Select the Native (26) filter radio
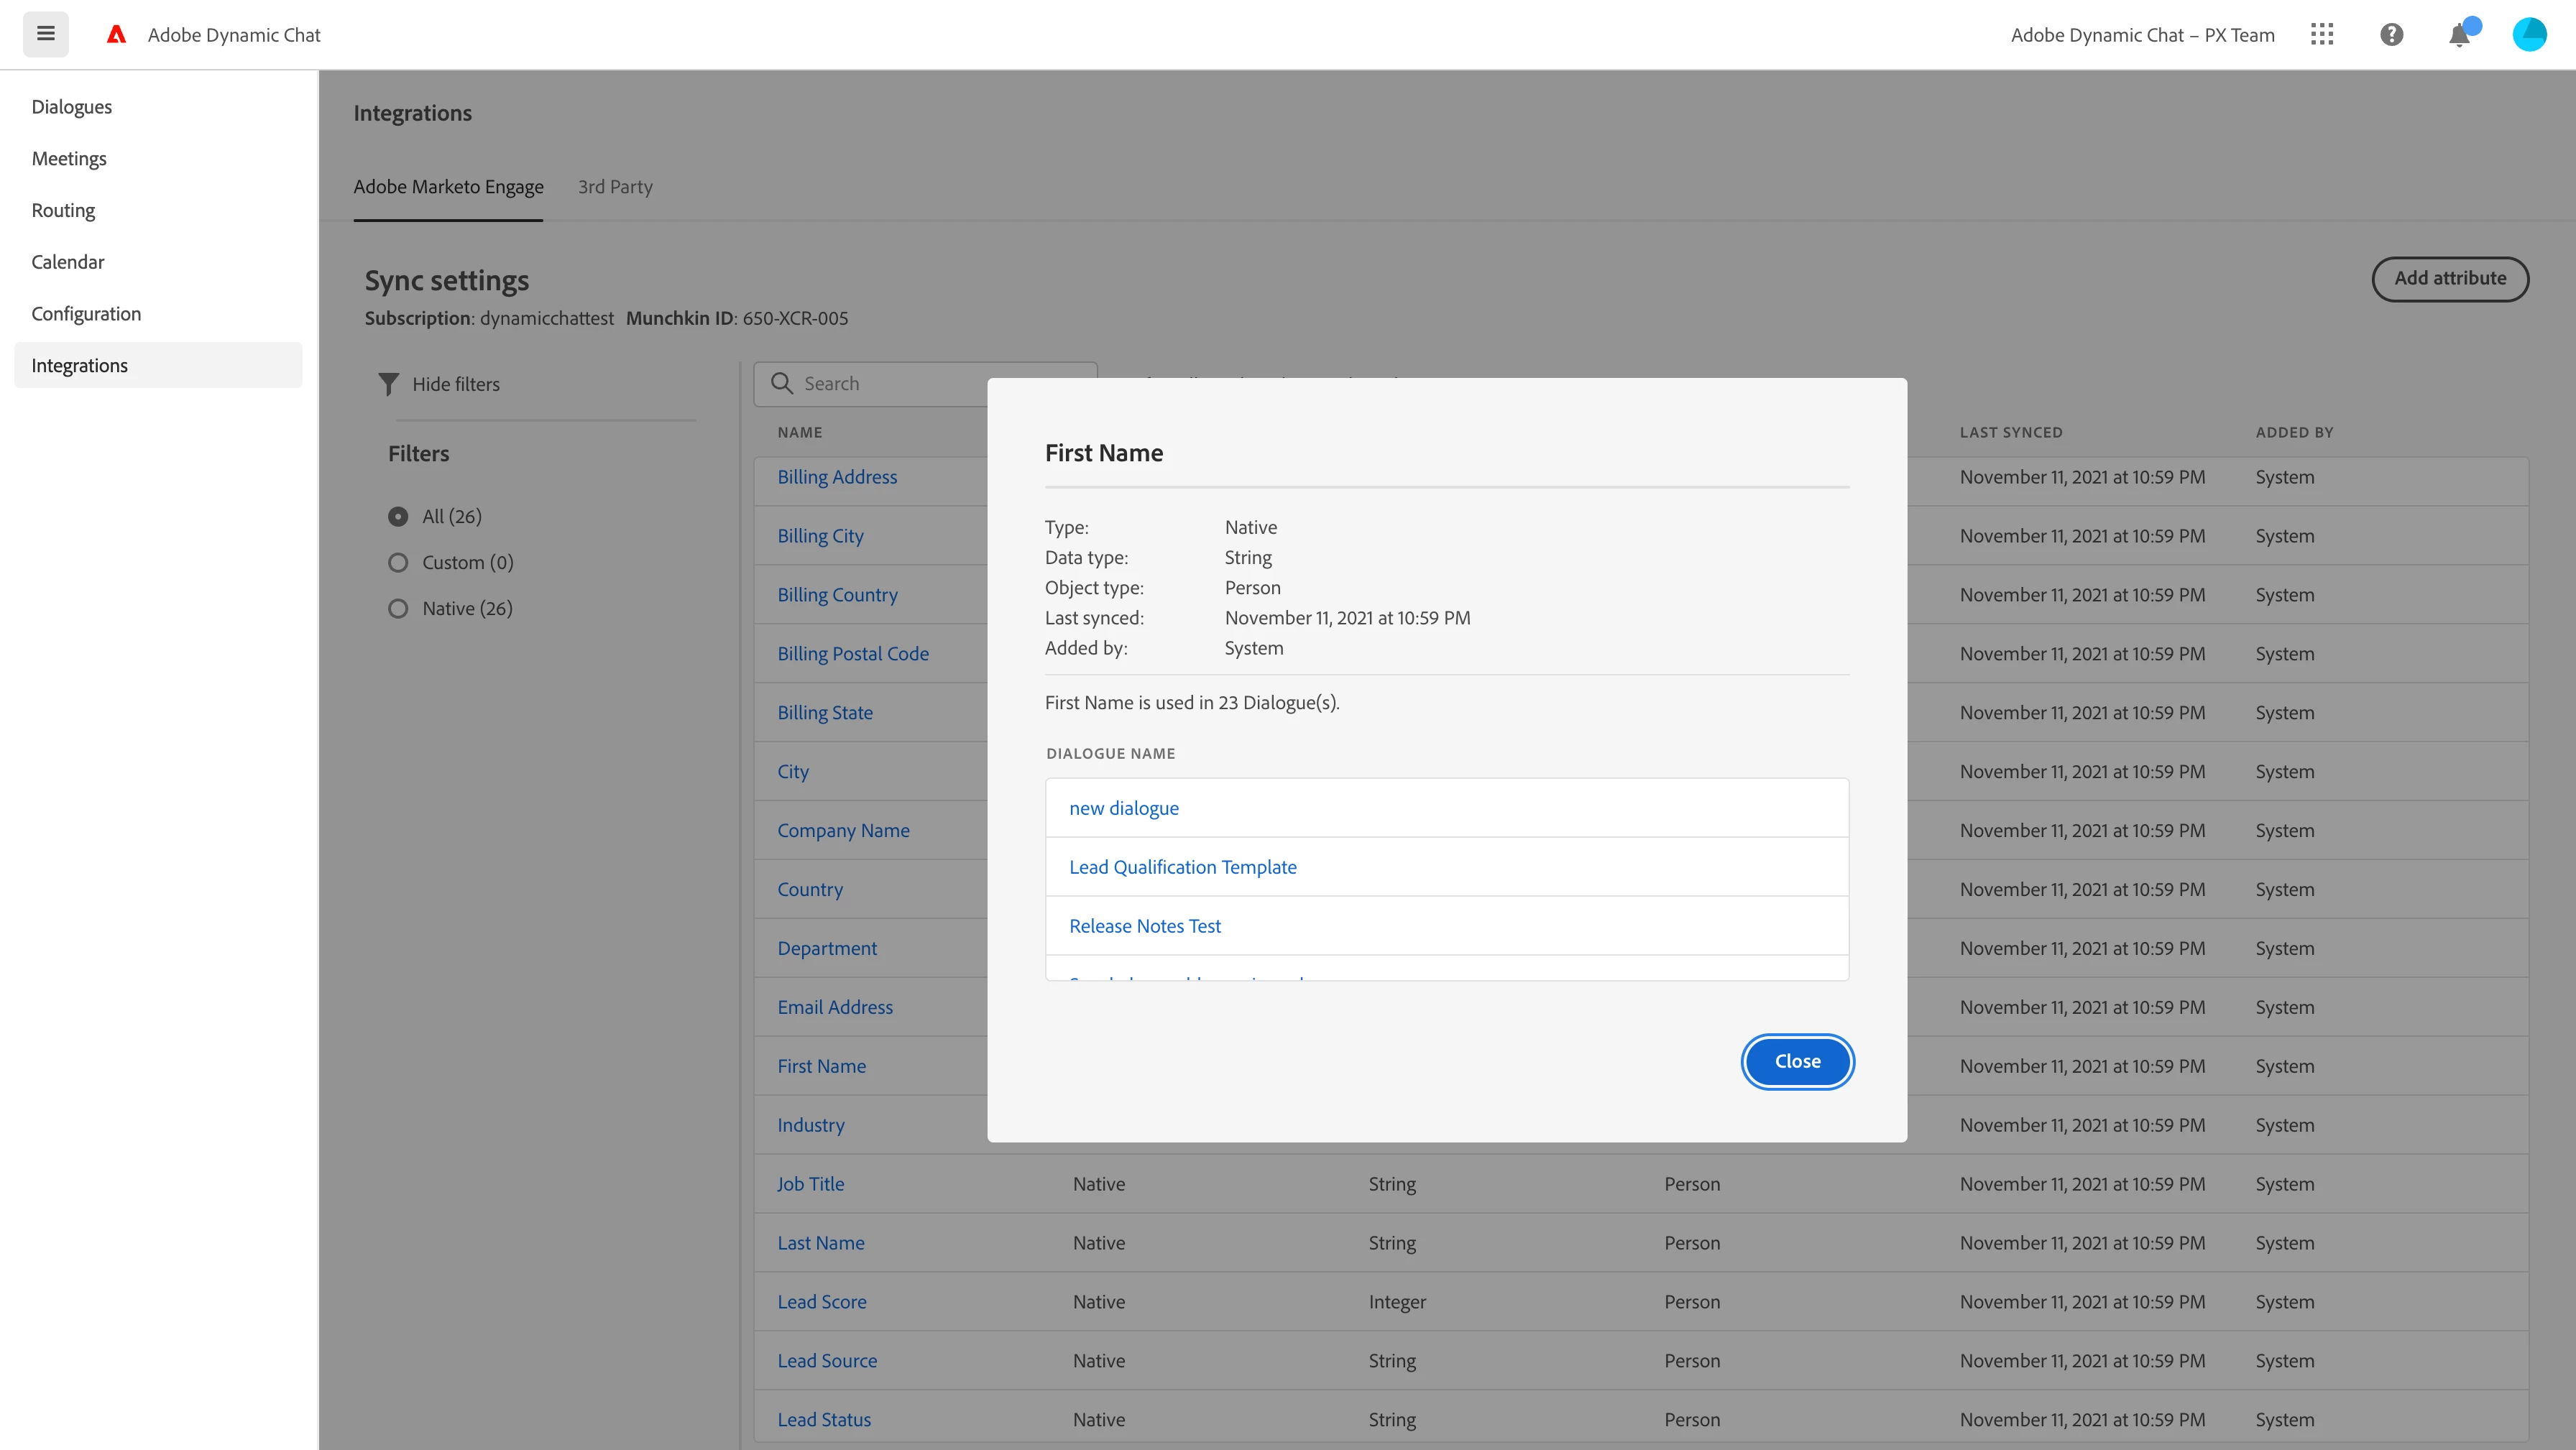This screenshot has width=2576, height=1450. [398, 609]
